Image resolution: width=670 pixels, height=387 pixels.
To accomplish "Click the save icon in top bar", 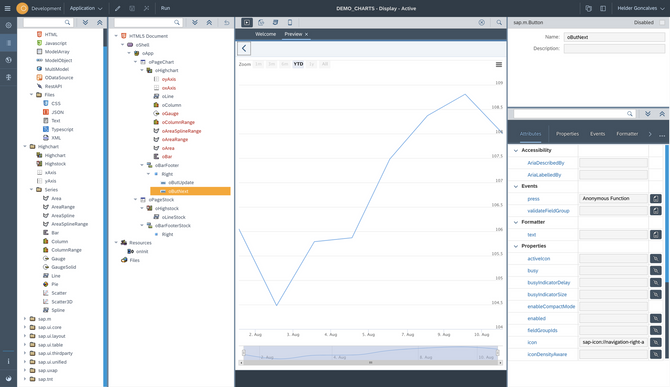I will pyautogui.click(x=132, y=8).
